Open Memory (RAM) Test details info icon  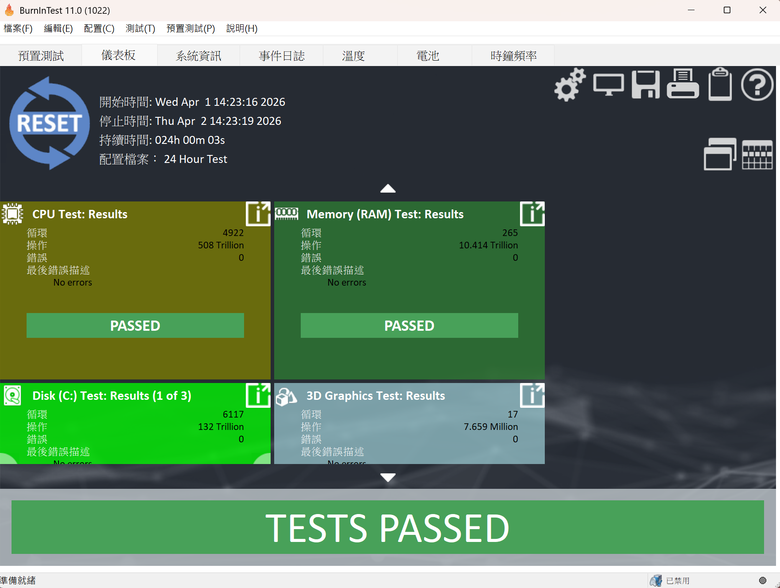click(532, 214)
